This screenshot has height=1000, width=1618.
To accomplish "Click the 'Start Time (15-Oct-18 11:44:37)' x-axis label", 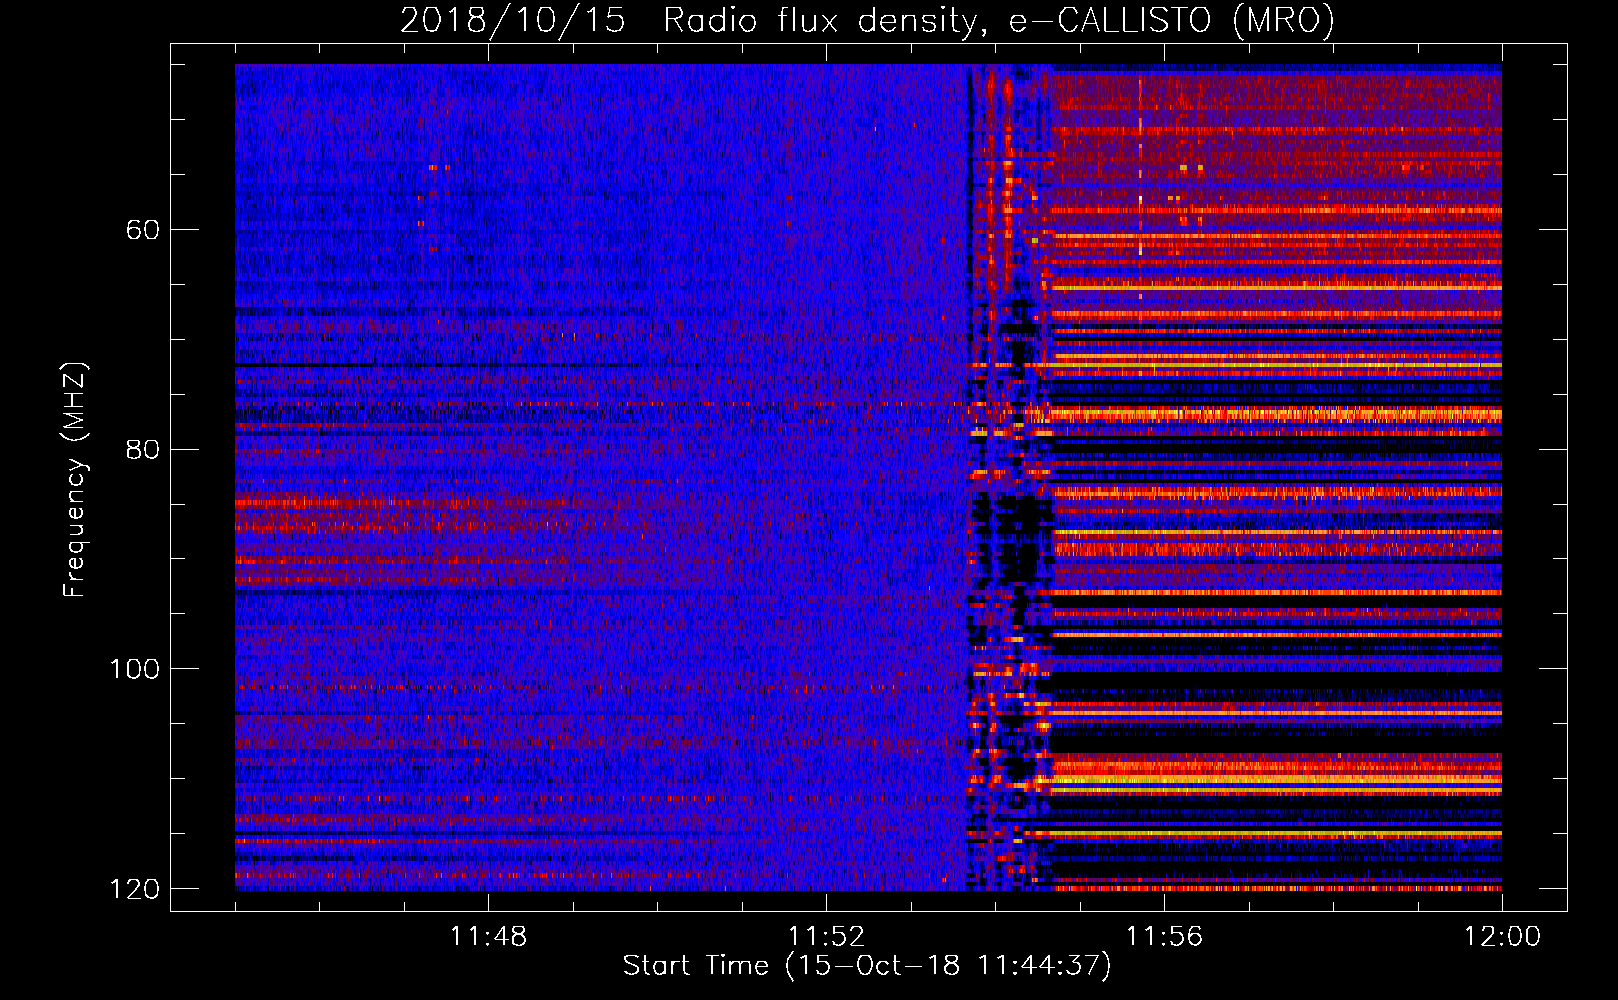I will (867, 966).
